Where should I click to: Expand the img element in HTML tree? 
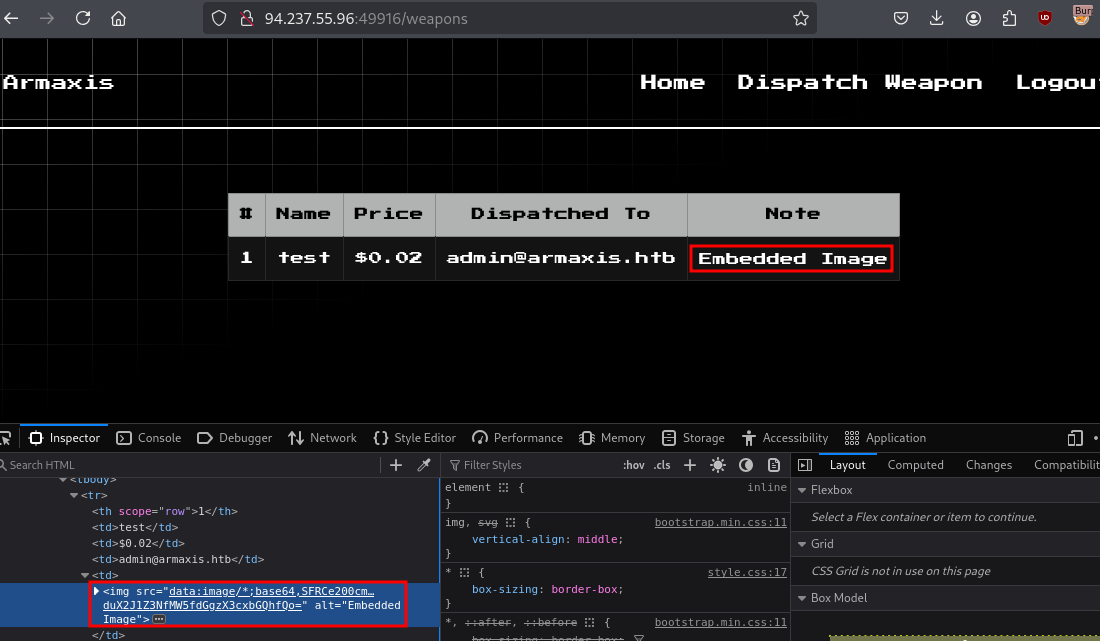coord(96,591)
